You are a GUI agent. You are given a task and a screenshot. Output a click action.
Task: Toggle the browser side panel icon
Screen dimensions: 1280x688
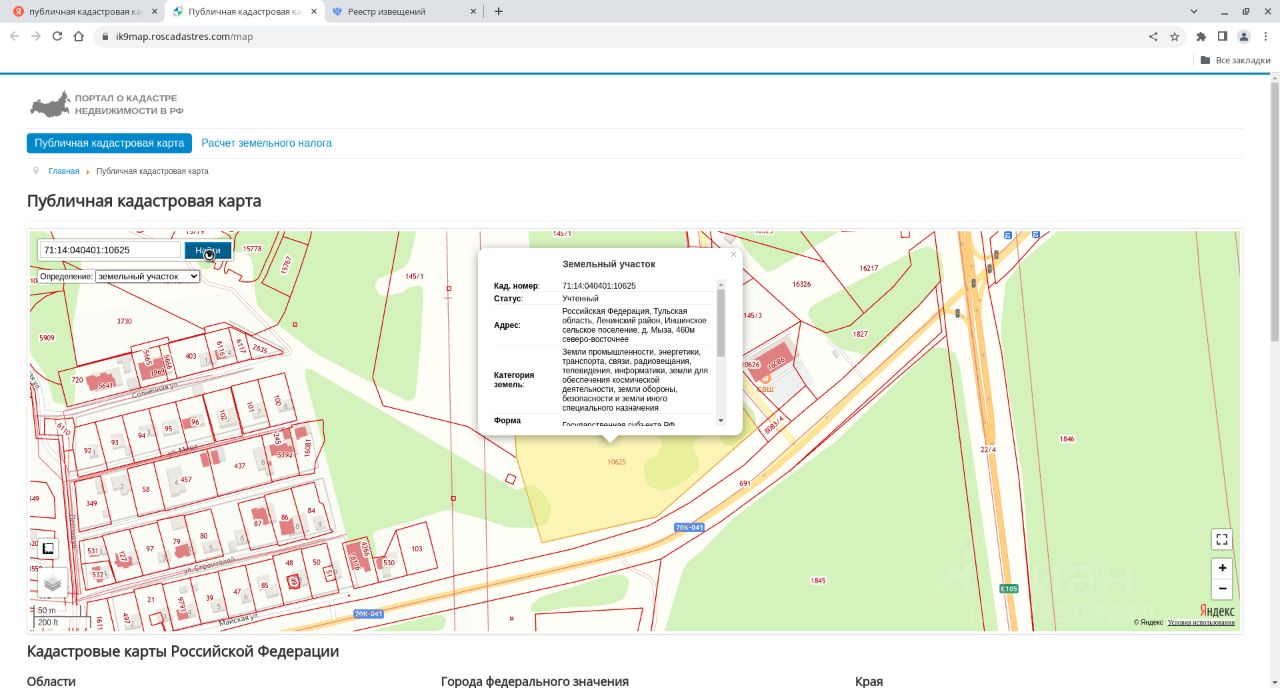click(x=1222, y=36)
